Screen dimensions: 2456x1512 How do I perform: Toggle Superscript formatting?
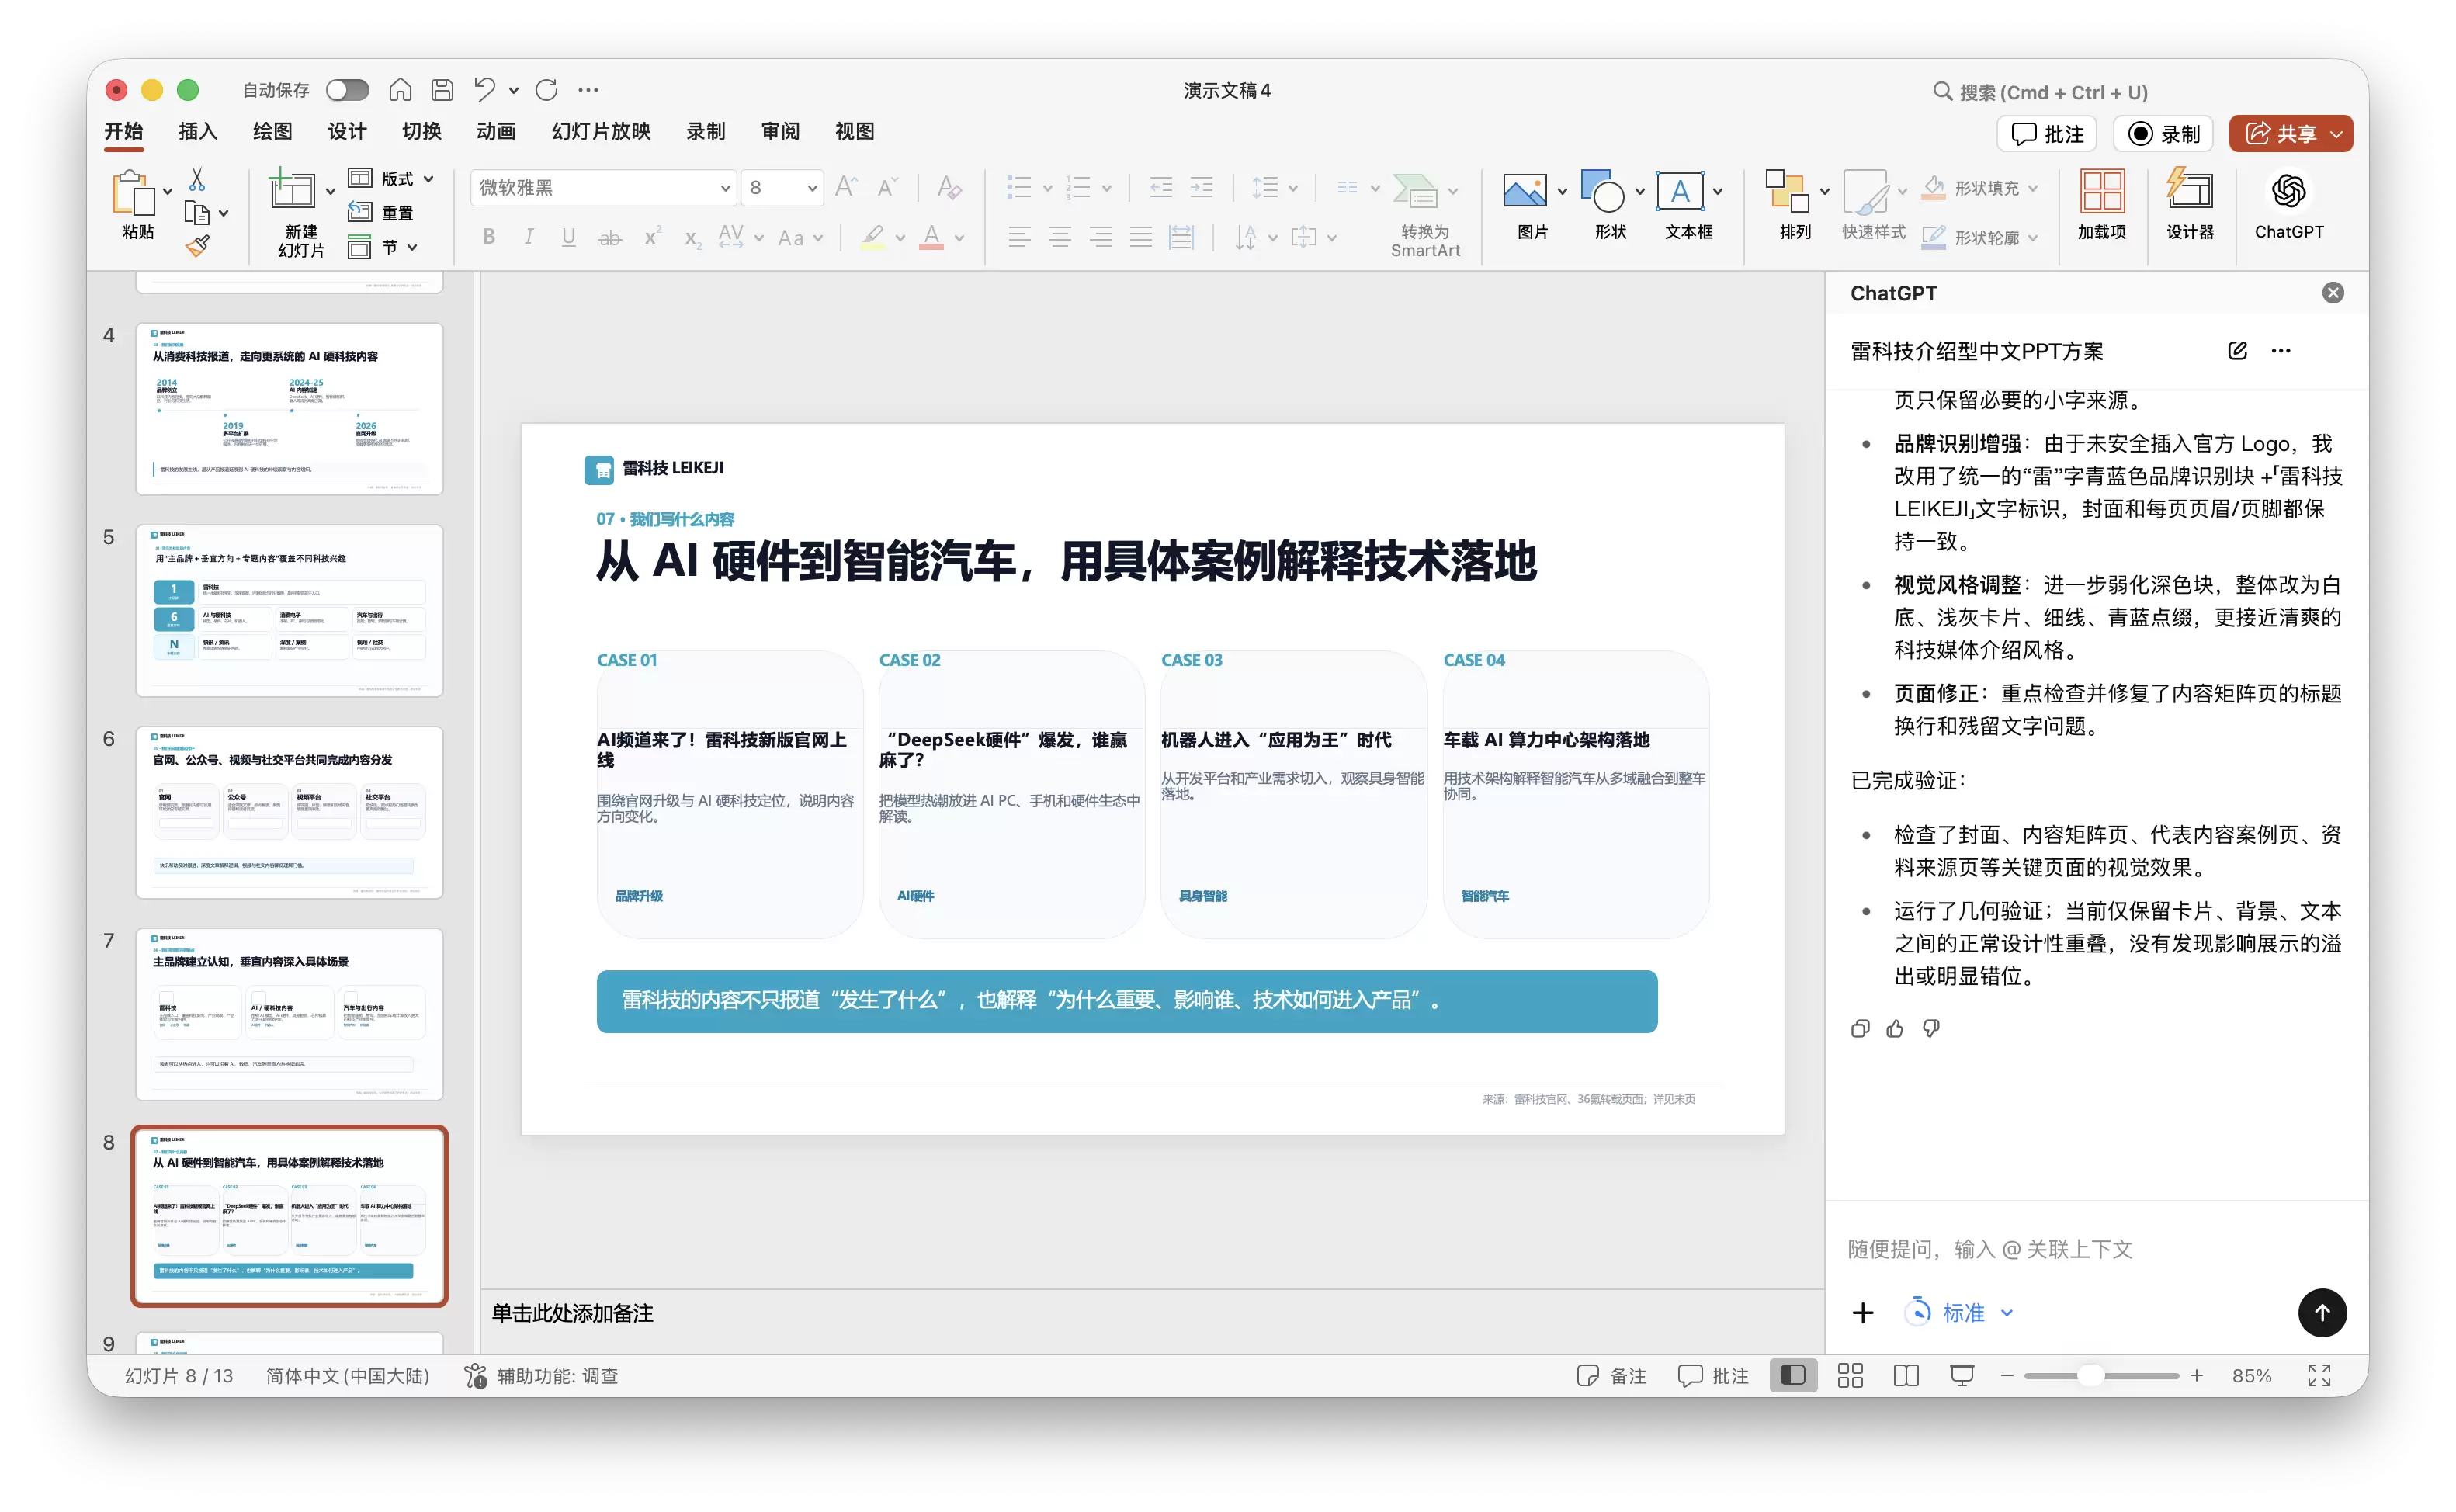coord(652,237)
